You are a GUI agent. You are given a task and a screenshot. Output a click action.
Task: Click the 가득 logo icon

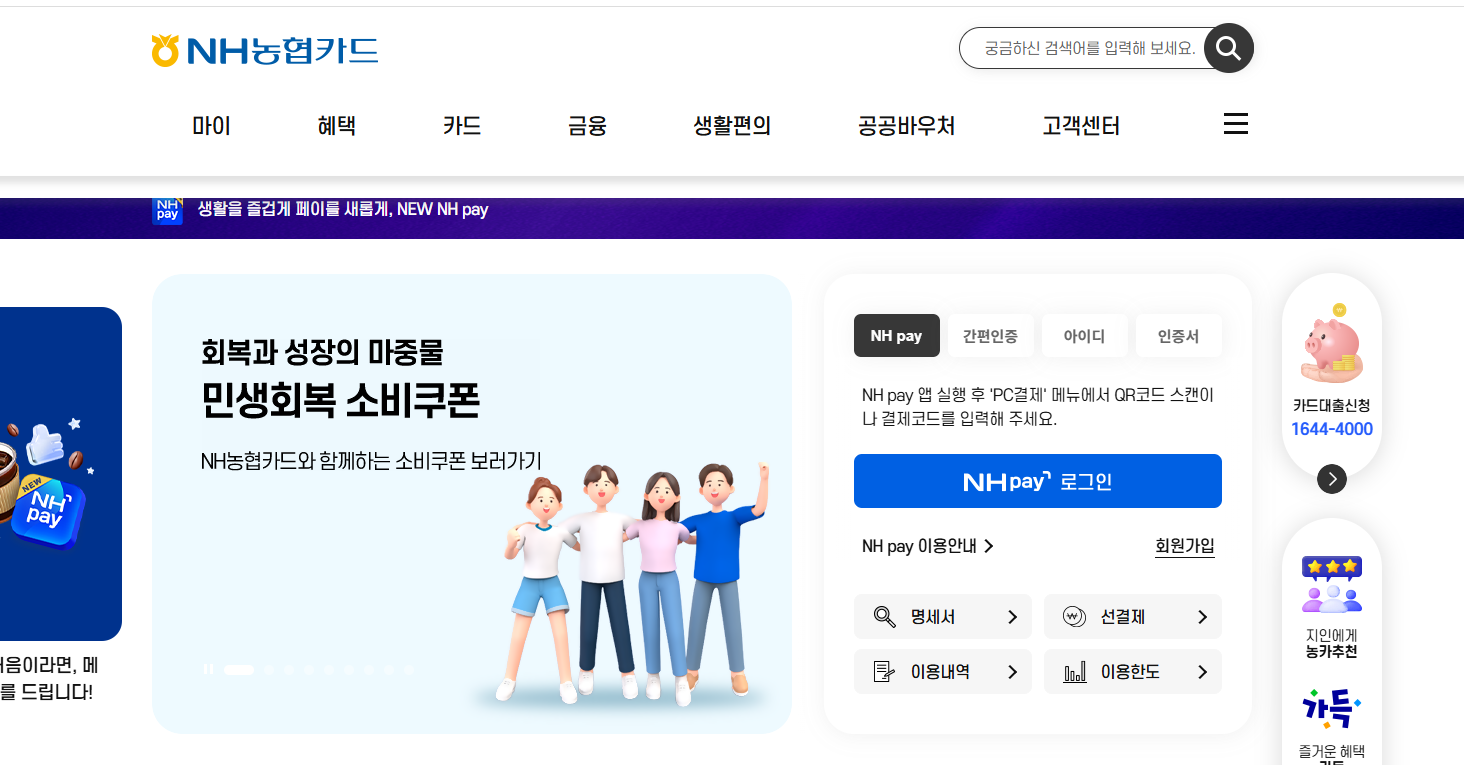[1332, 707]
